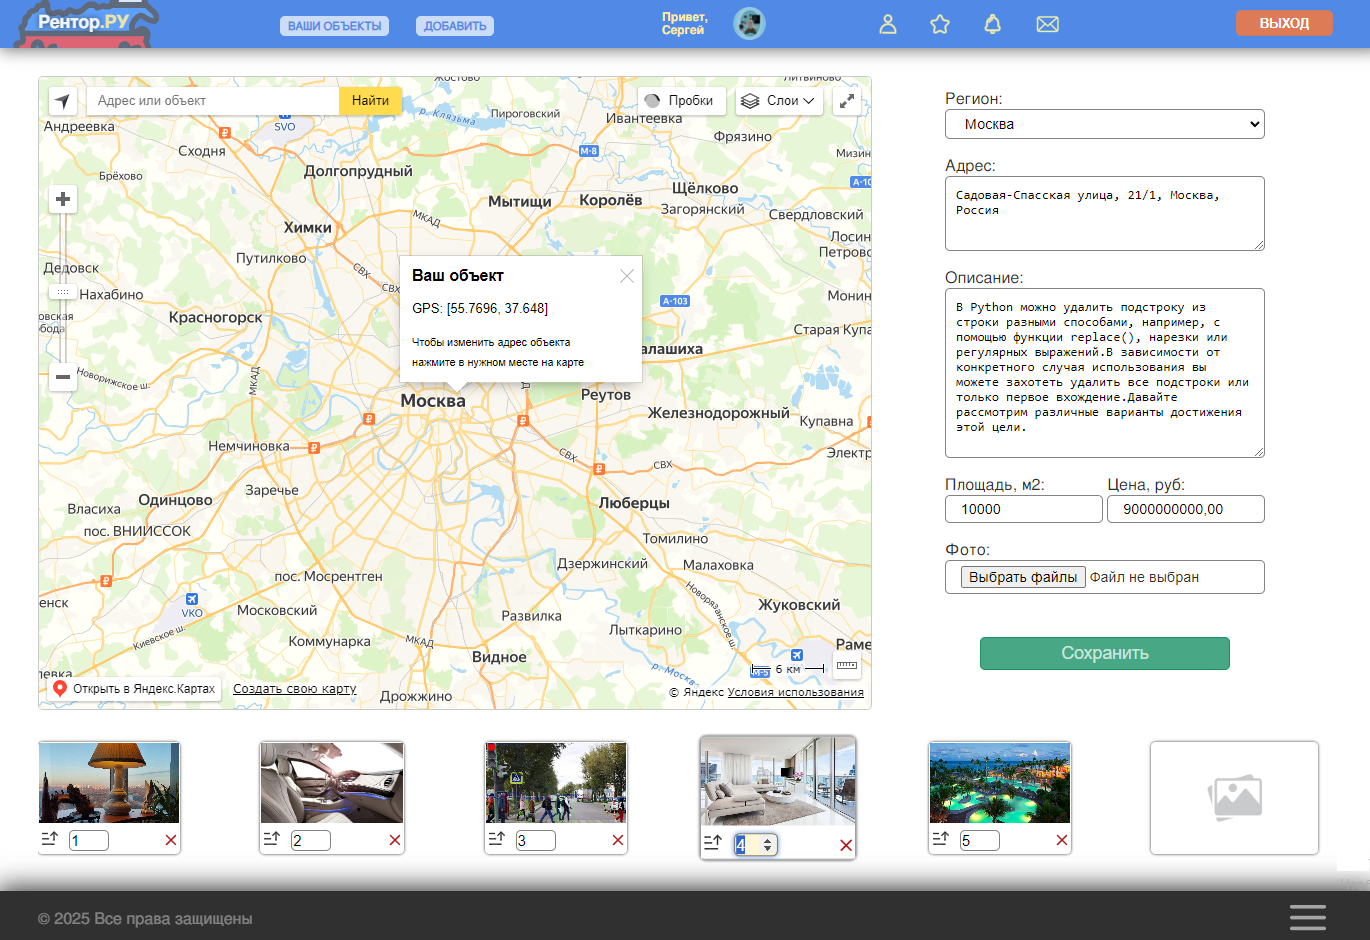The width and height of the screenshot is (1370, 940).
Task: Click the 'Привет, Сергей' greeting
Action: [x=684, y=24]
